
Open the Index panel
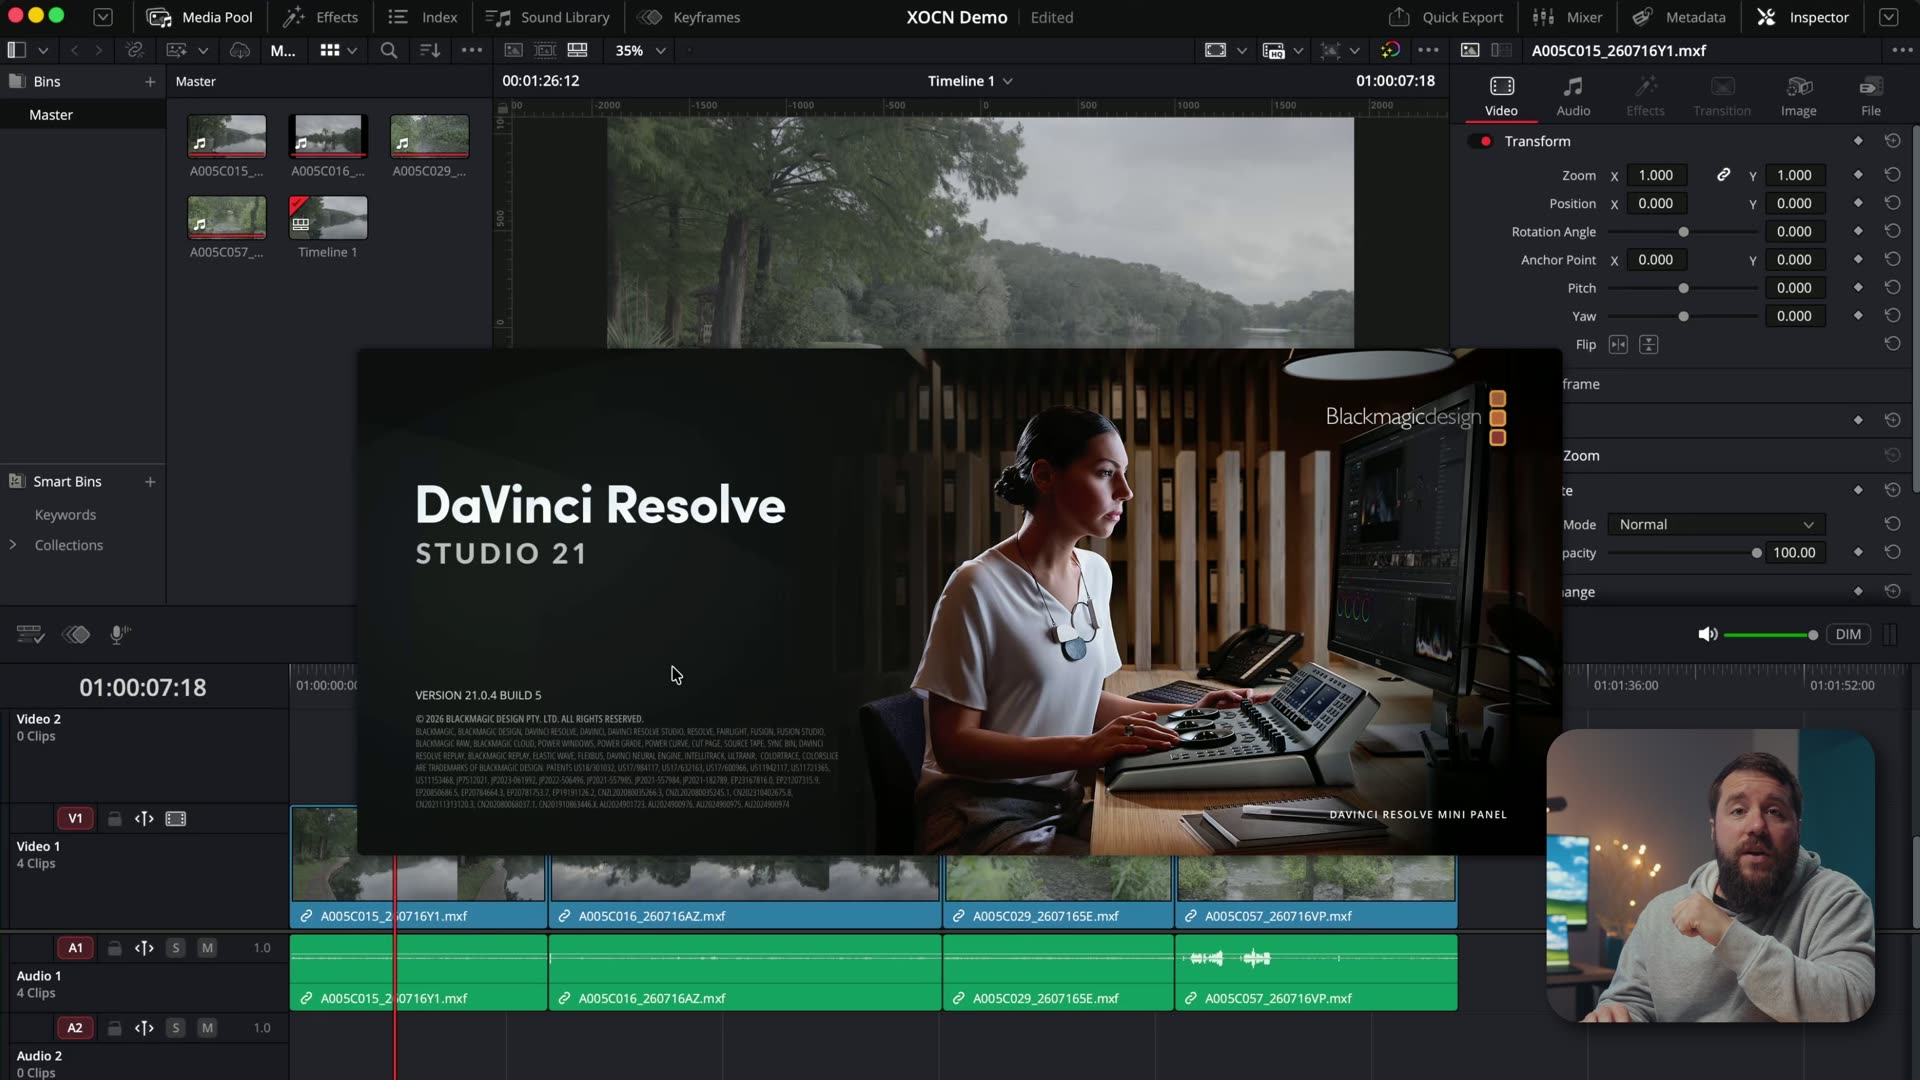422,17
